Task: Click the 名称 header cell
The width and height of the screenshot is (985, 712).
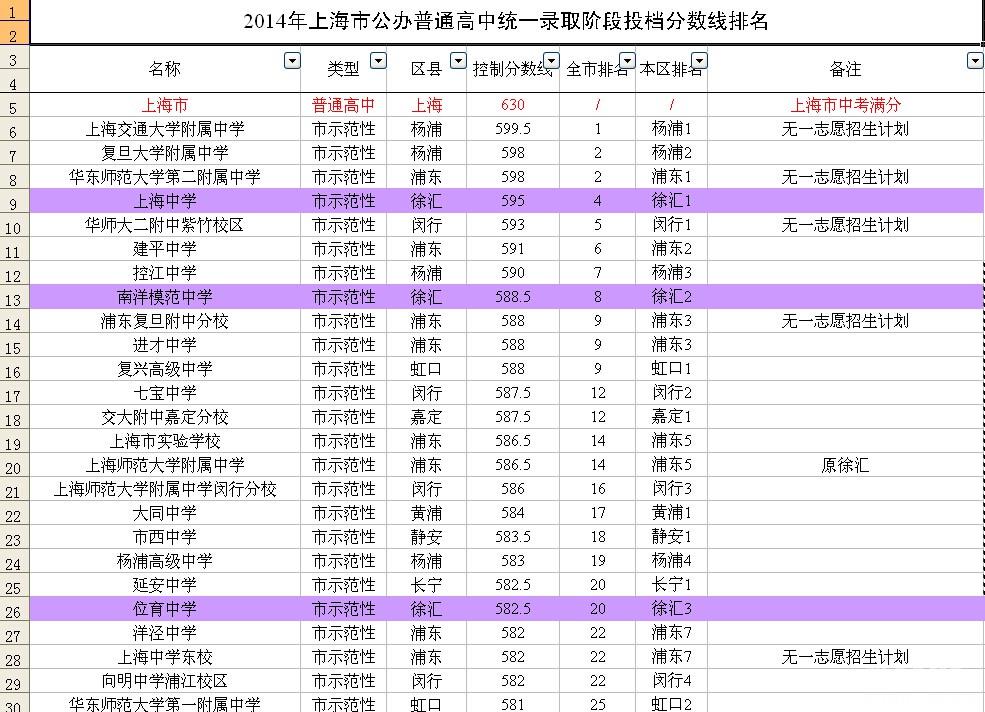Action: tap(165, 69)
